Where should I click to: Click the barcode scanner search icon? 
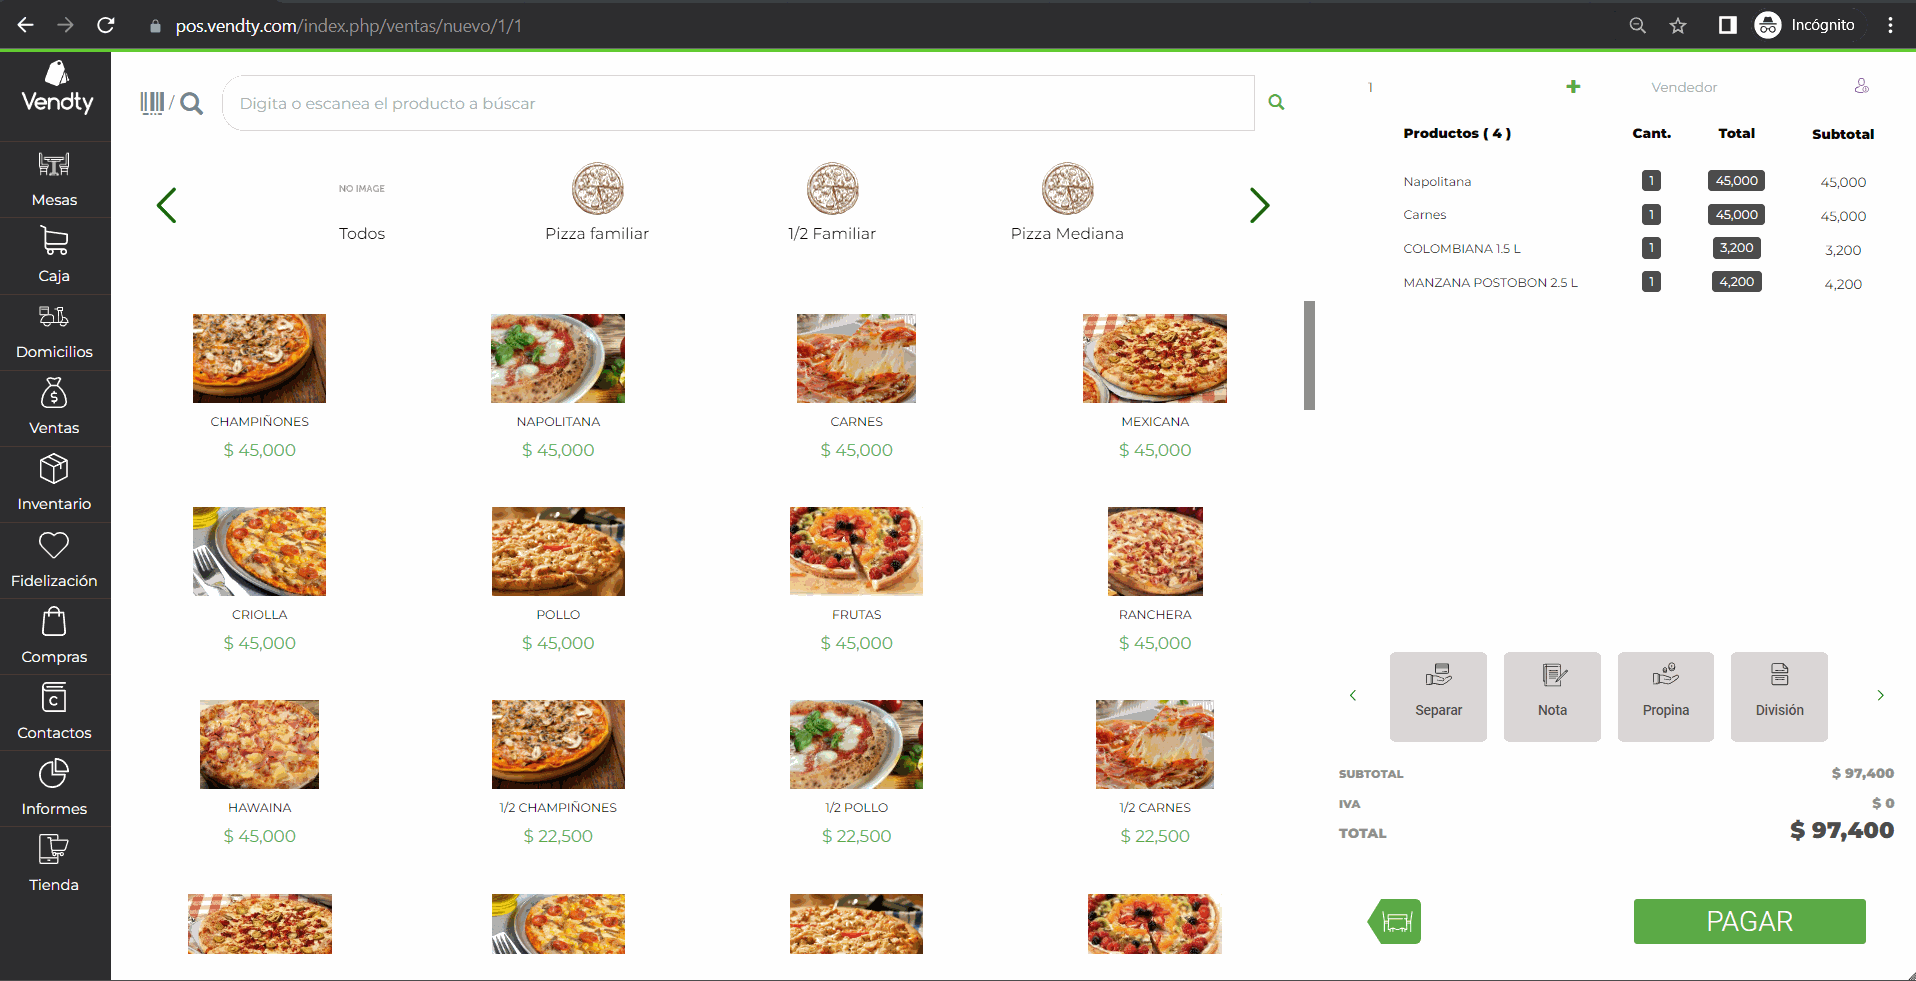pyautogui.click(x=171, y=103)
